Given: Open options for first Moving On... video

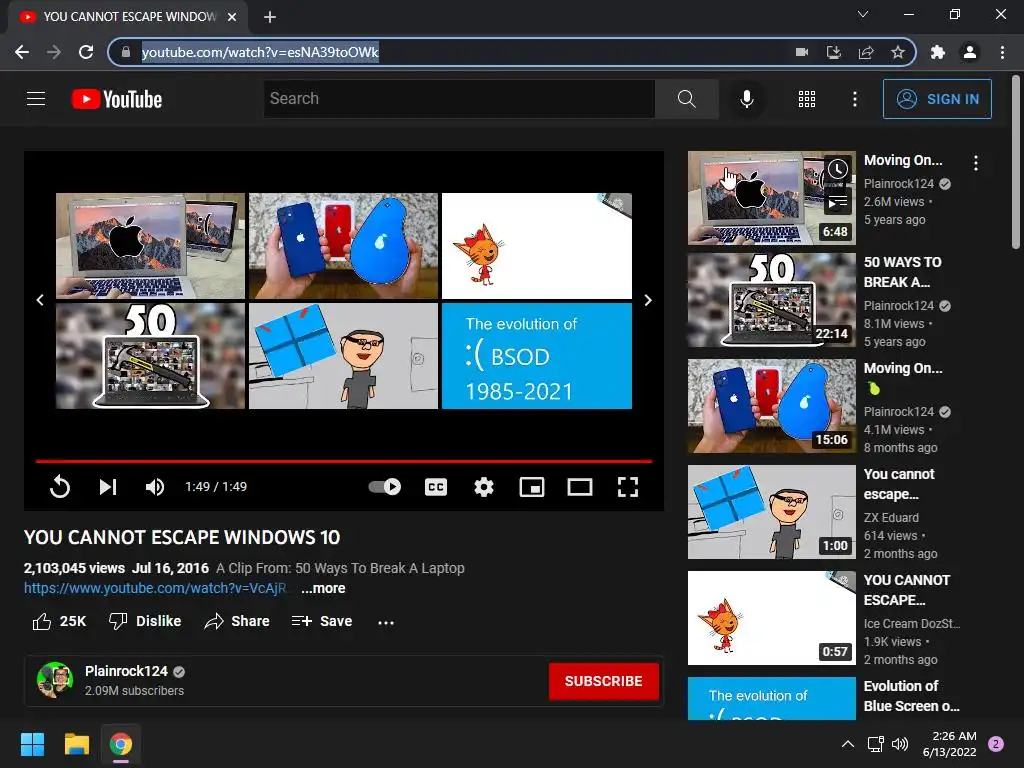Looking at the screenshot, I should (x=976, y=163).
